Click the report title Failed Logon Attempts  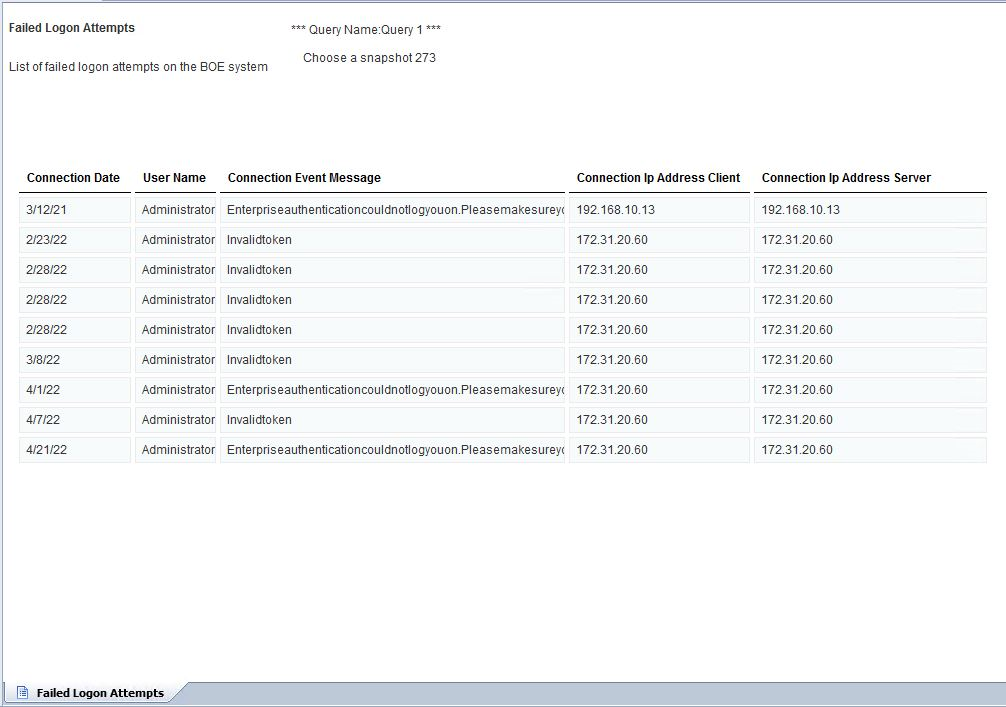click(x=71, y=28)
